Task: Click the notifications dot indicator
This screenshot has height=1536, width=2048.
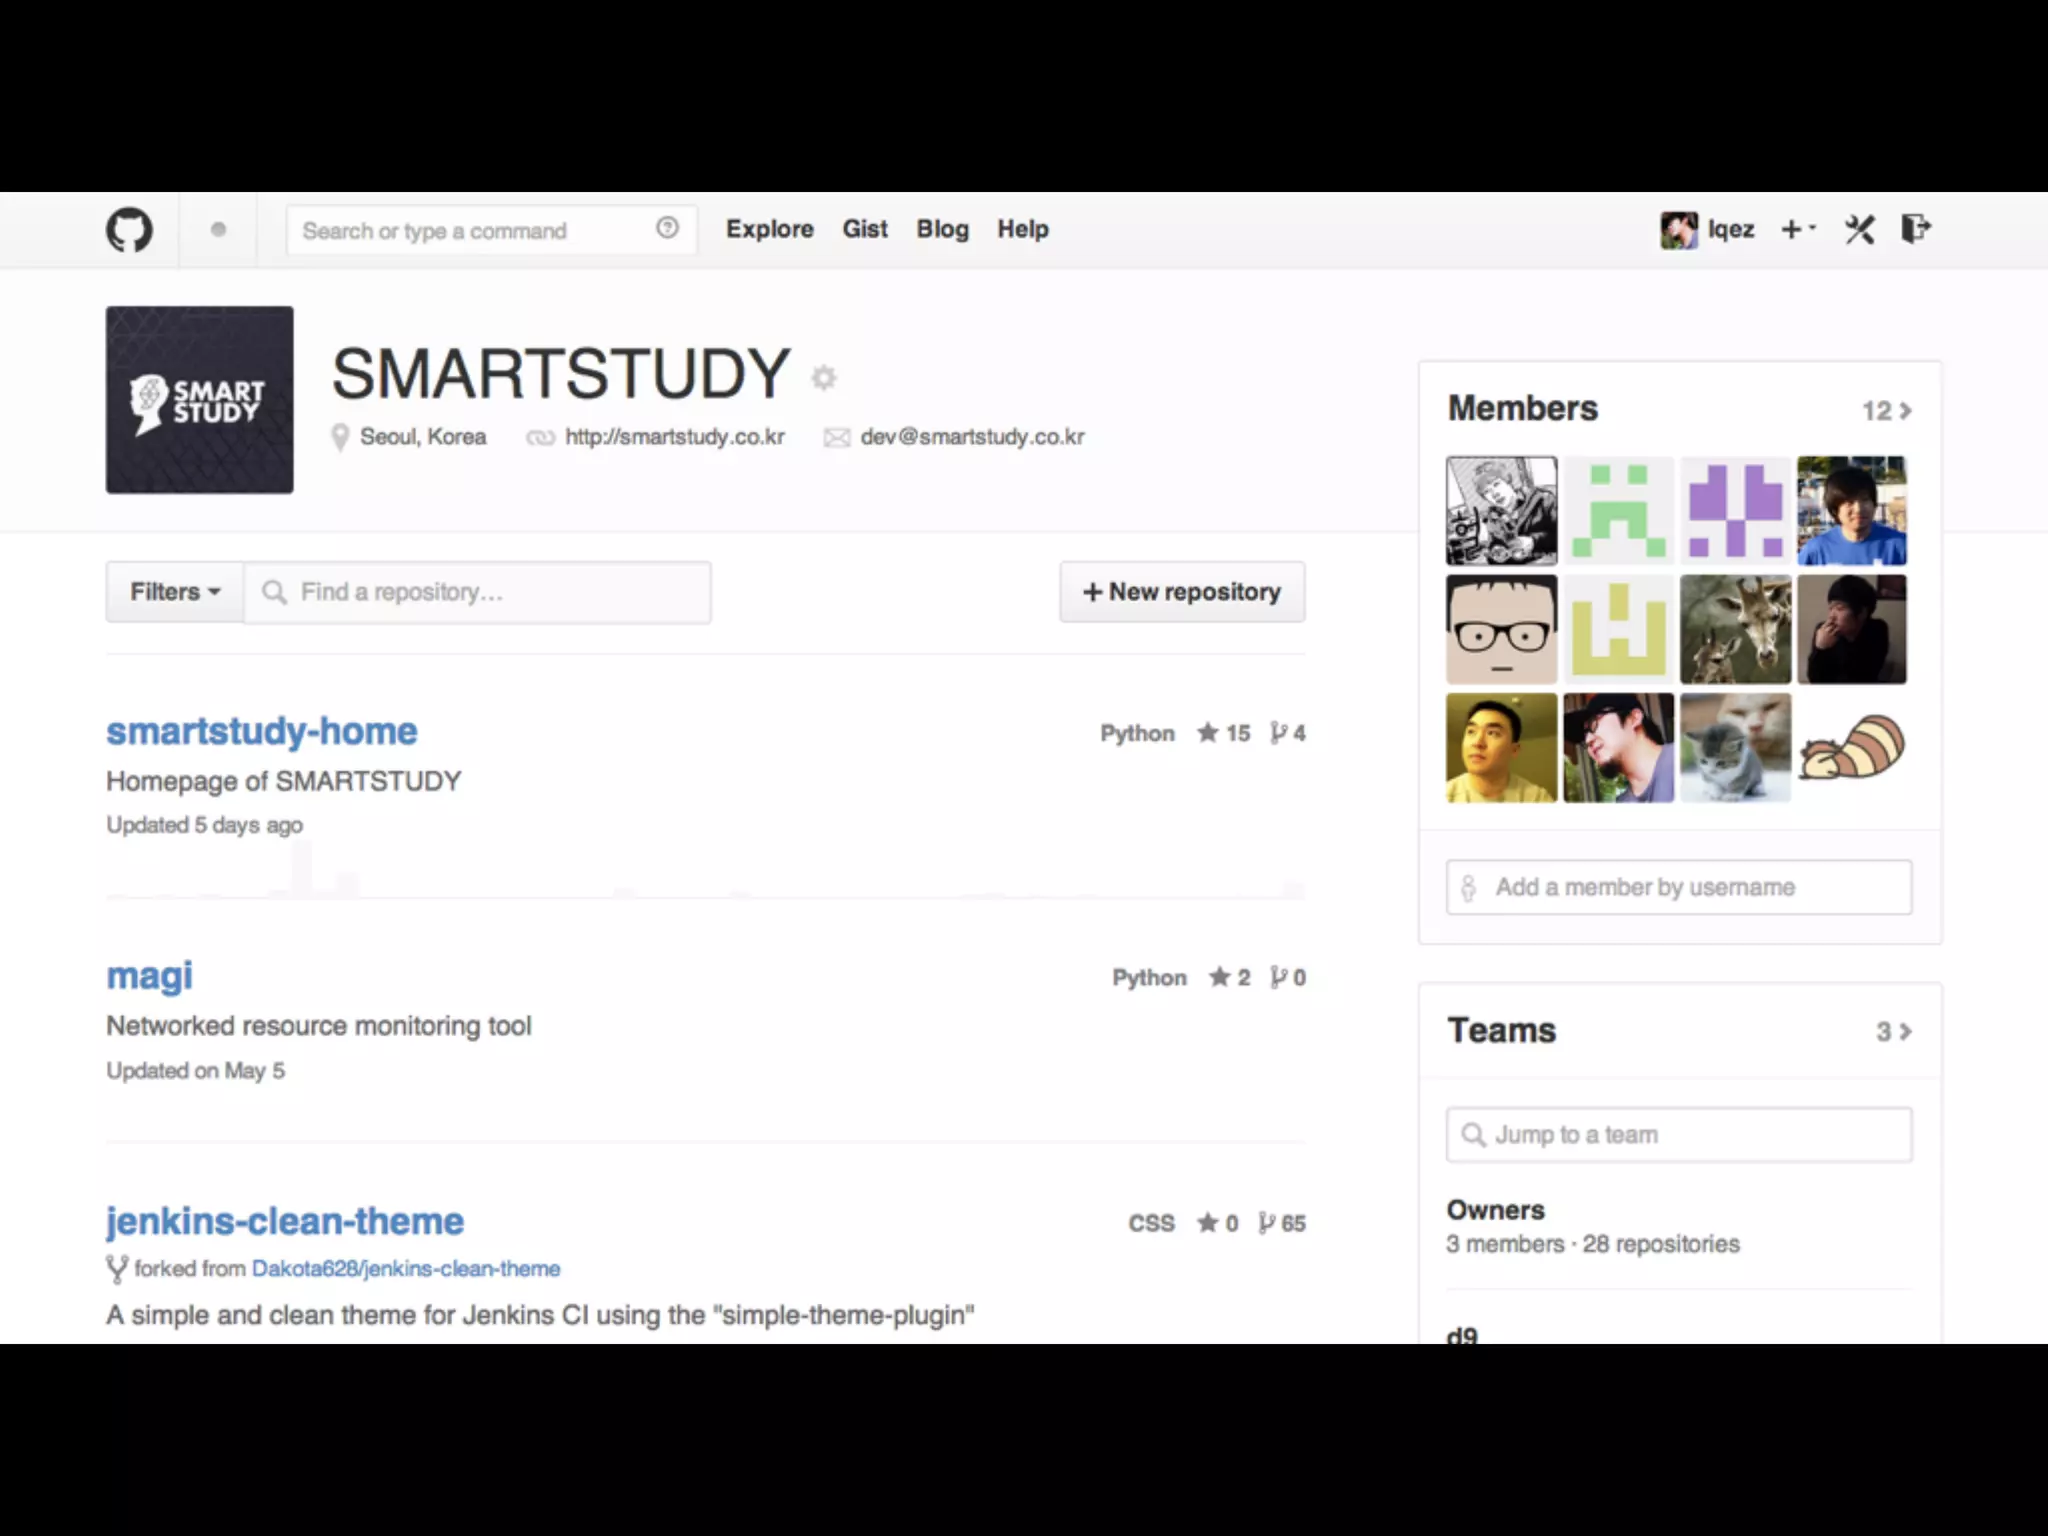Action: pyautogui.click(x=218, y=230)
